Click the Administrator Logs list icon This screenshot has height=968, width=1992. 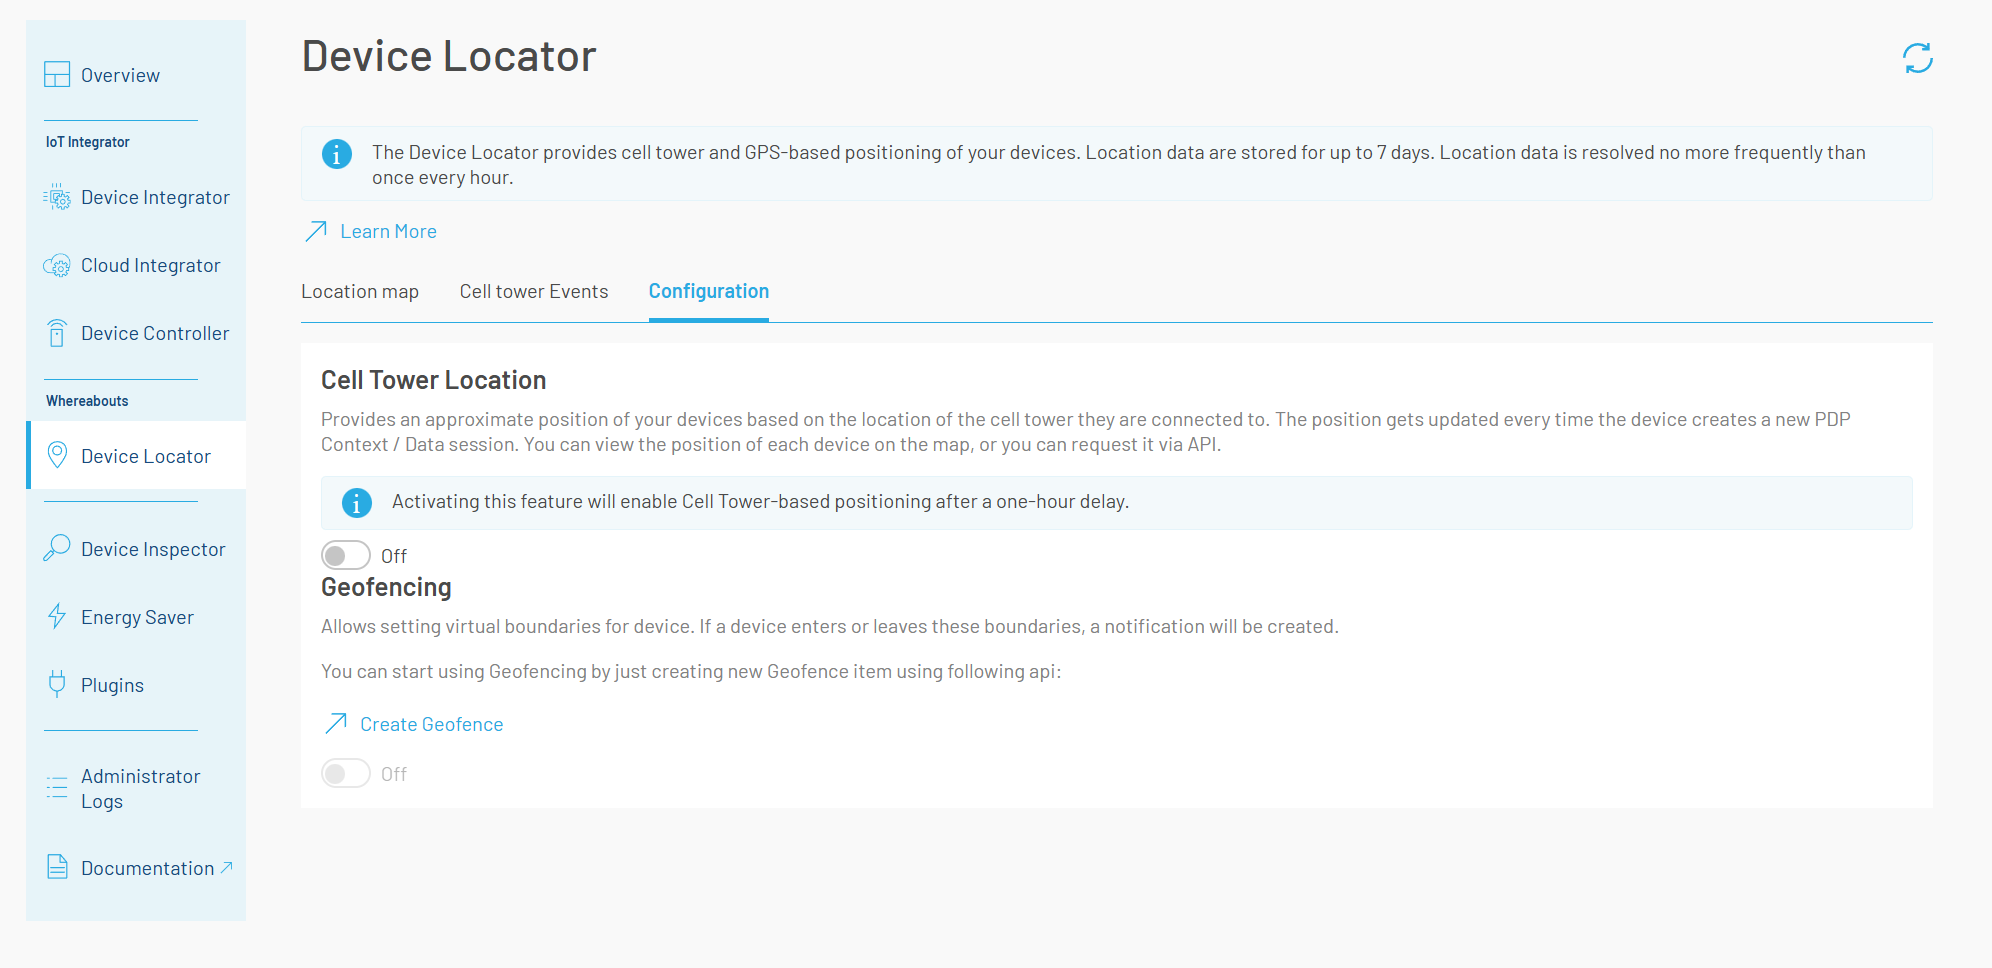57,787
